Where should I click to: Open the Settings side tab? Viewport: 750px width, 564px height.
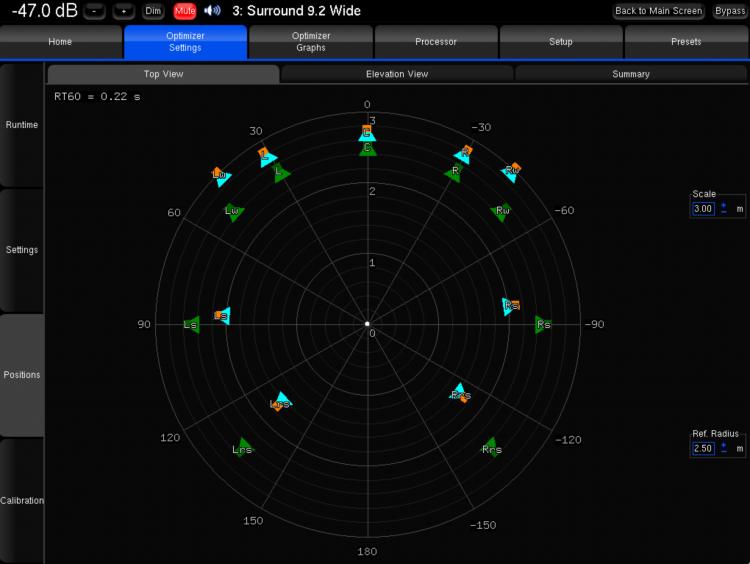22,250
